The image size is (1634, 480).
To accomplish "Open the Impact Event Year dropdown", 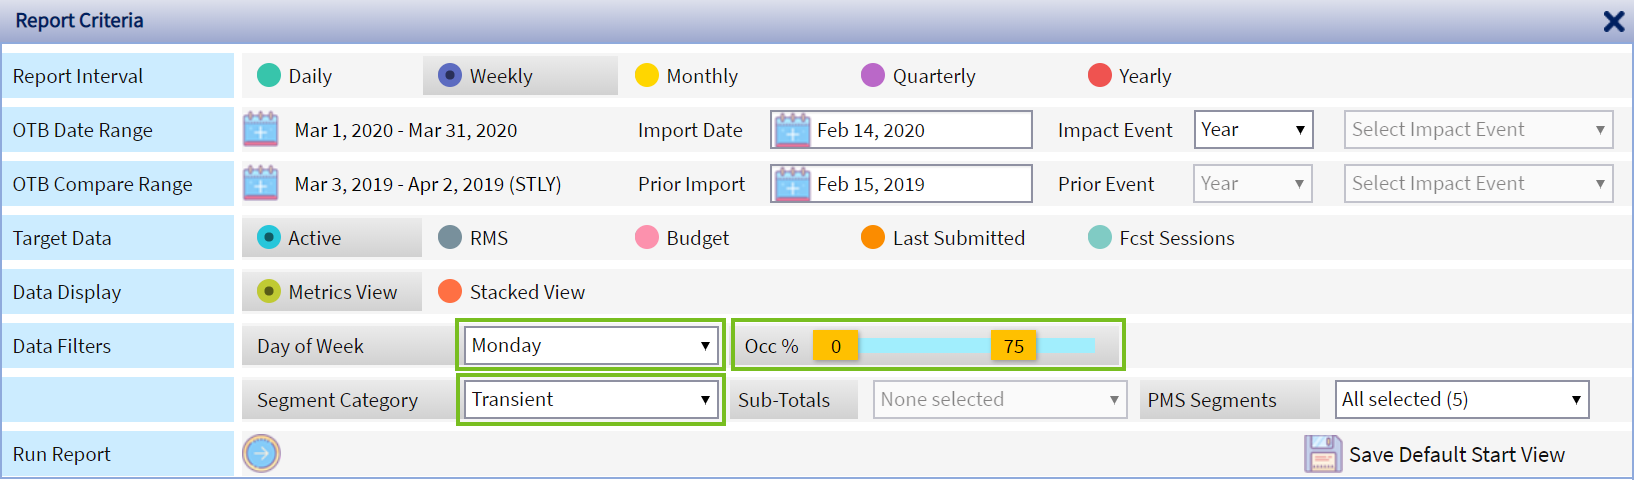I will click(x=1253, y=130).
